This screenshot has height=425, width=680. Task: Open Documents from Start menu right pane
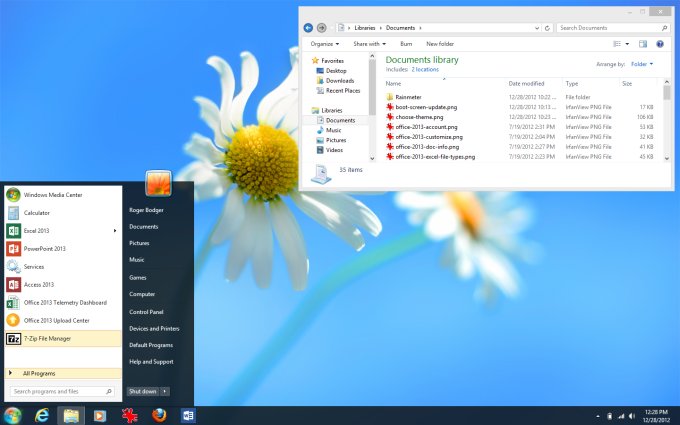click(144, 226)
